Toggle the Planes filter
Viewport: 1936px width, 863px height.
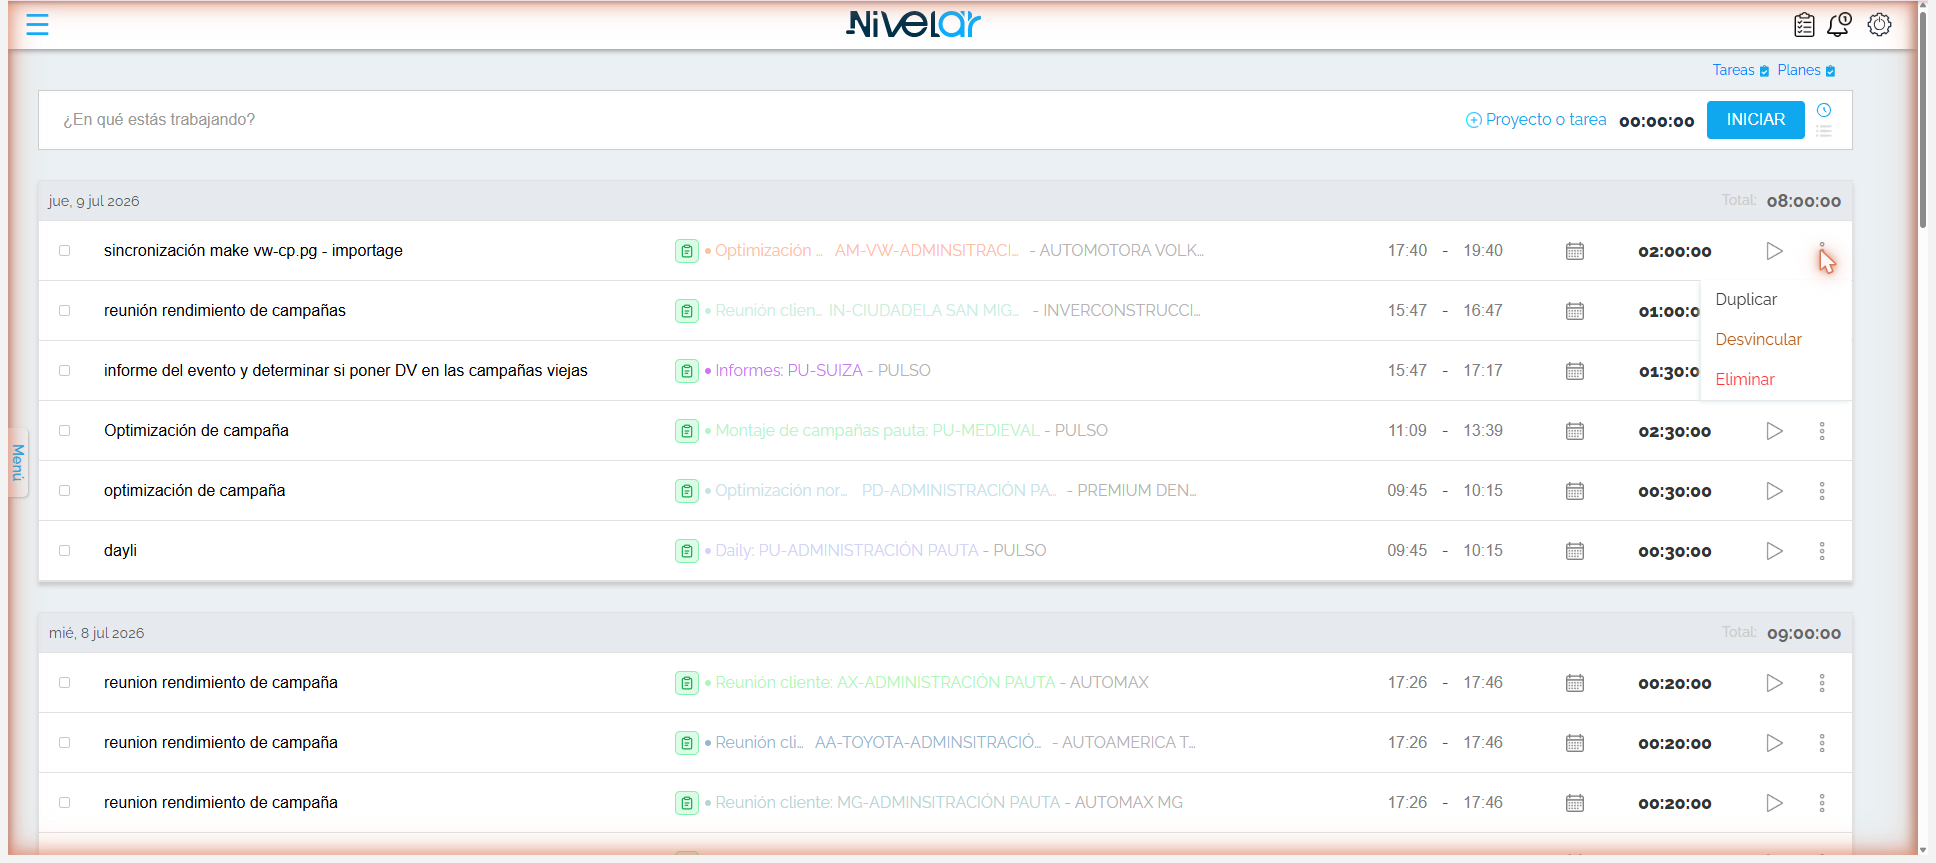click(x=1806, y=70)
